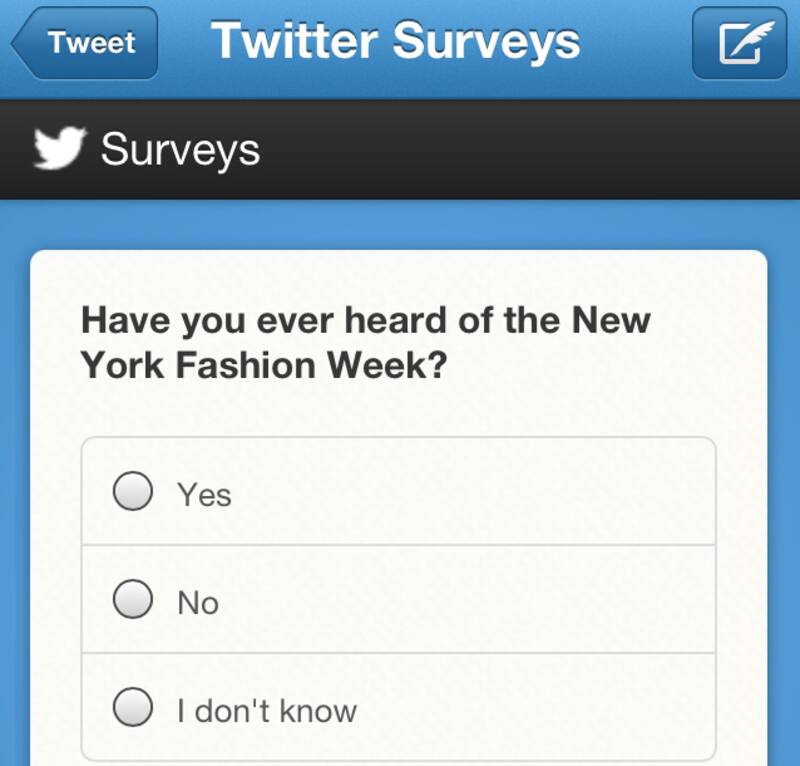The width and height of the screenshot is (800, 766).
Task: Select the Yes radio button
Action: pyautogui.click(x=132, y=492)
